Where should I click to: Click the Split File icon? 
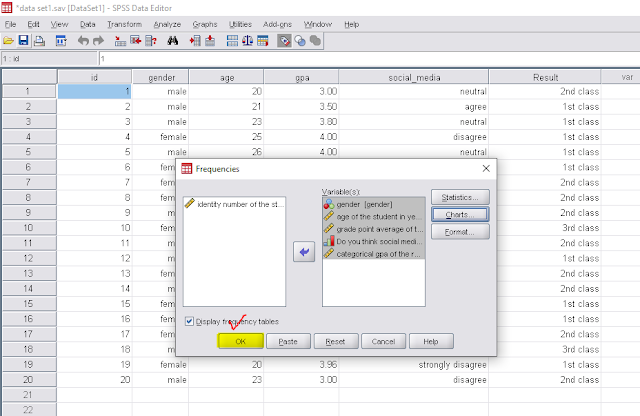click(232, 41)
